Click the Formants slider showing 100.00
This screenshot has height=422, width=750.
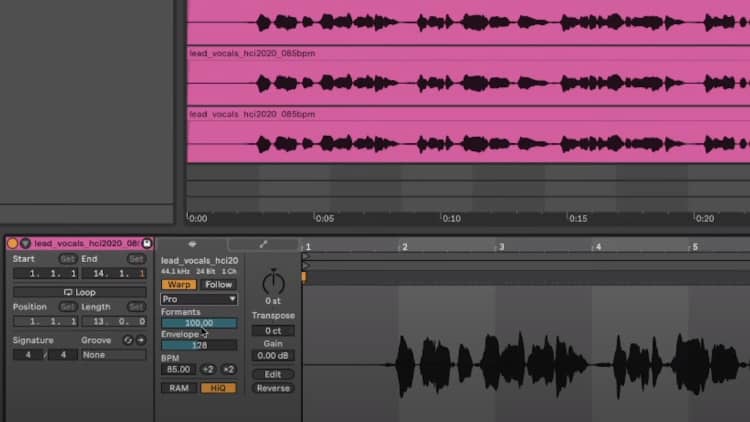(x=199, y=323)
